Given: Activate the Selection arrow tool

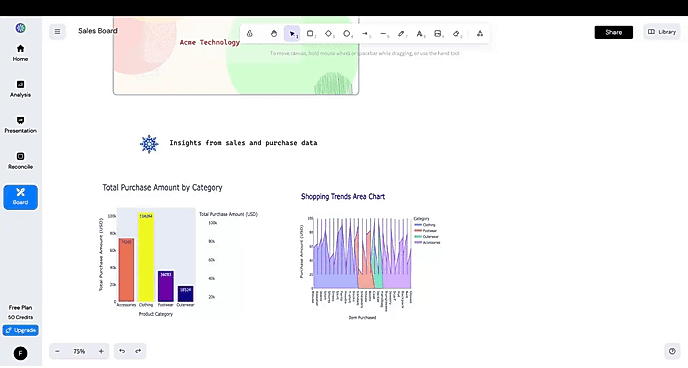Looking at the screenshot, I should pyautogui.click(x=292, y=34).
